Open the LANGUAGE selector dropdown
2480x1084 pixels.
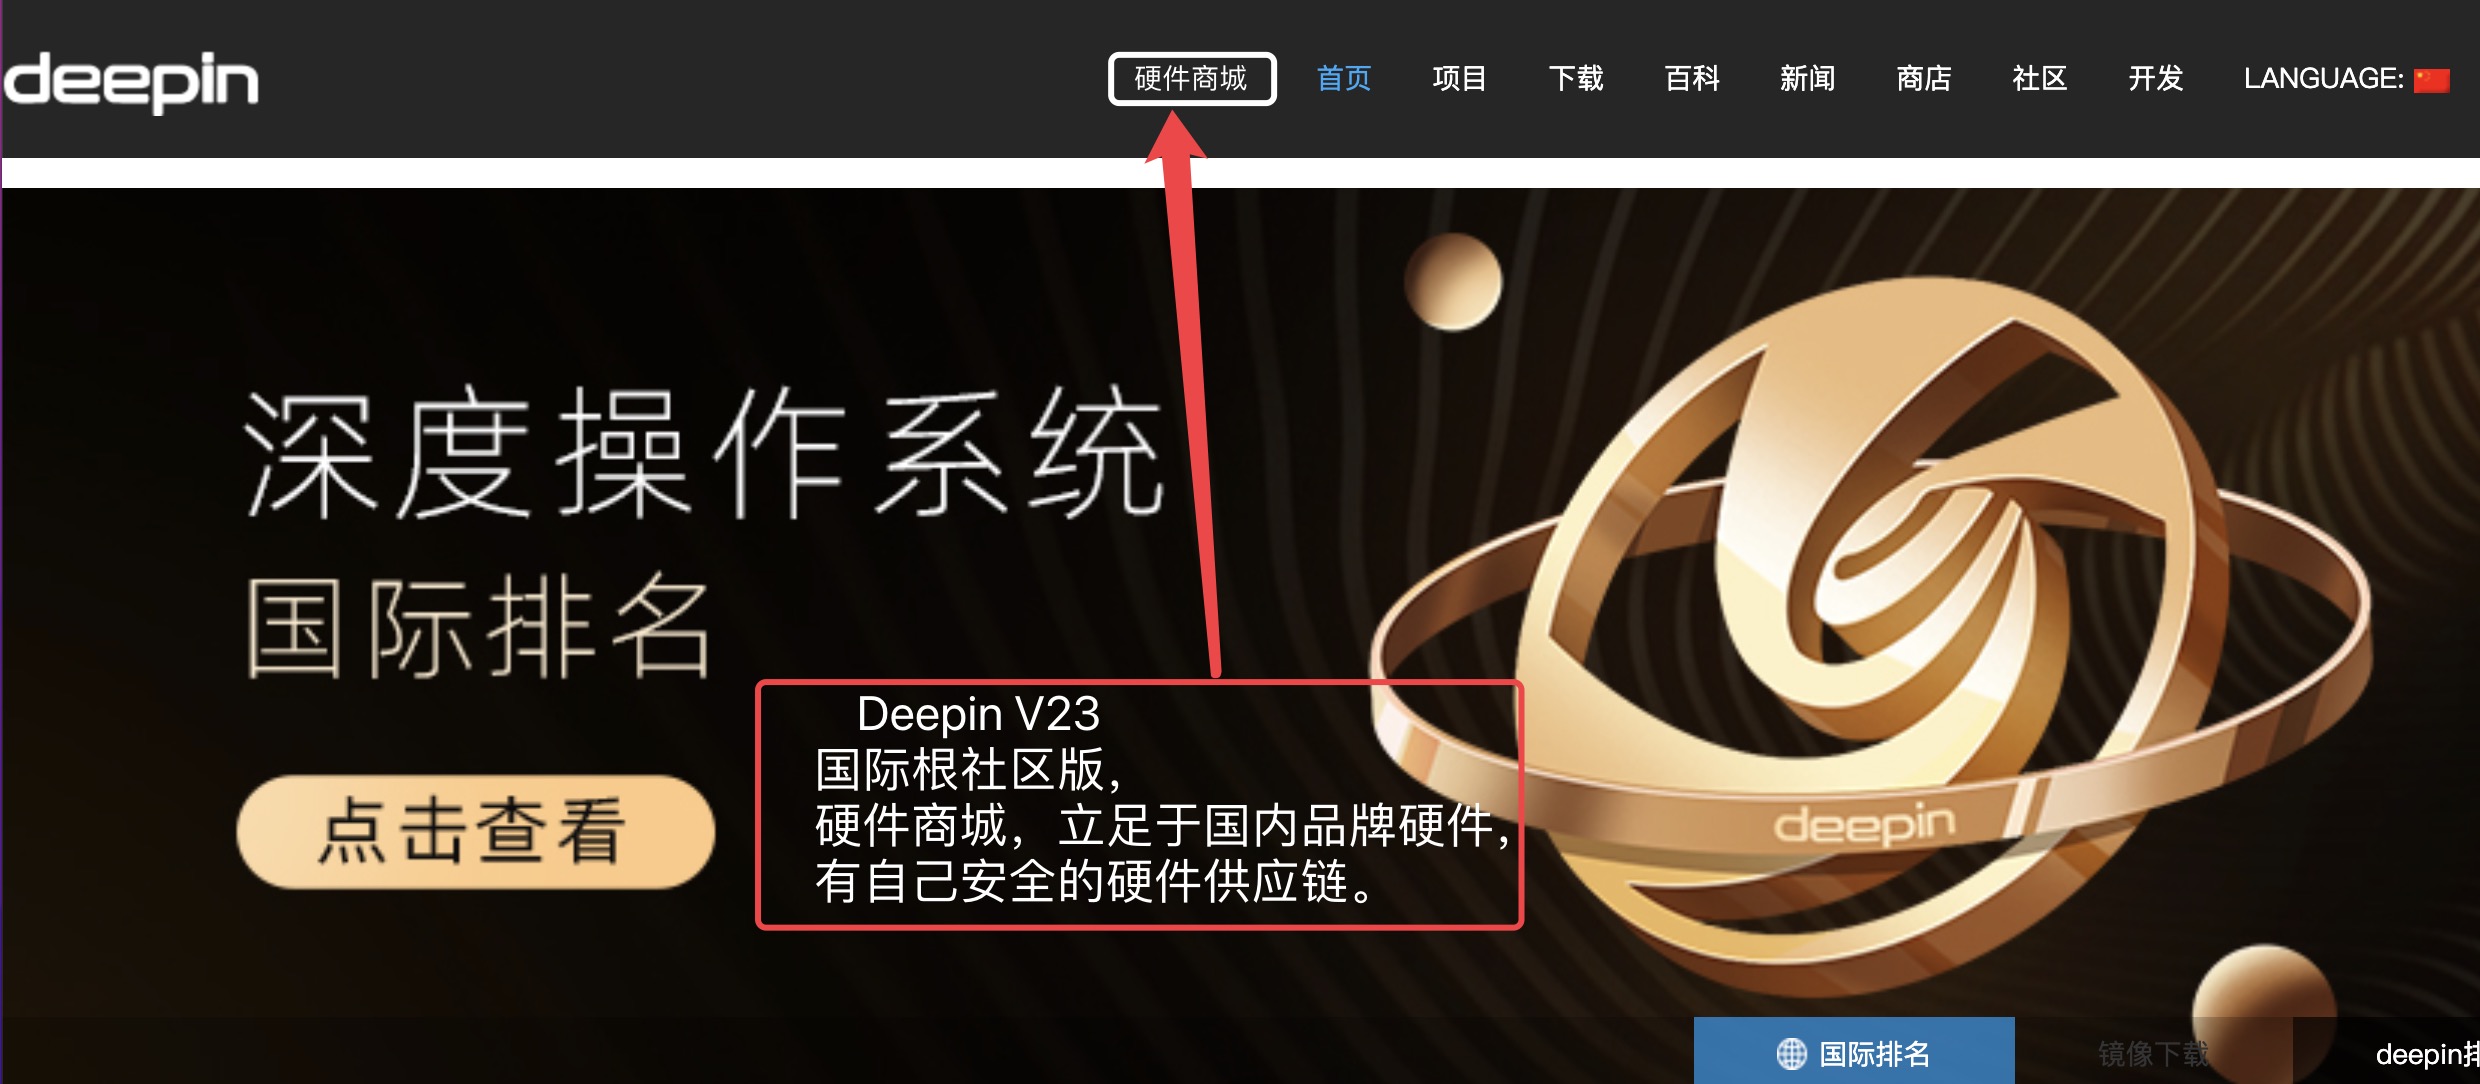click(2322, 78)
